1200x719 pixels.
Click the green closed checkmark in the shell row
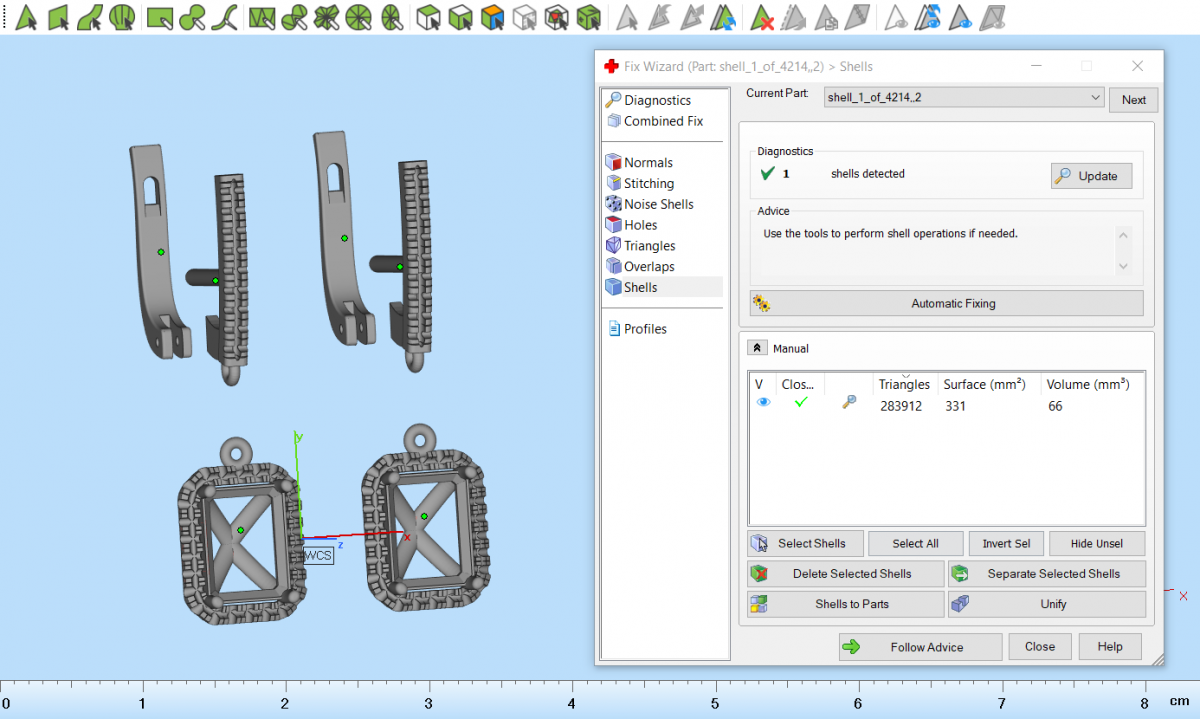click(800, 402)
